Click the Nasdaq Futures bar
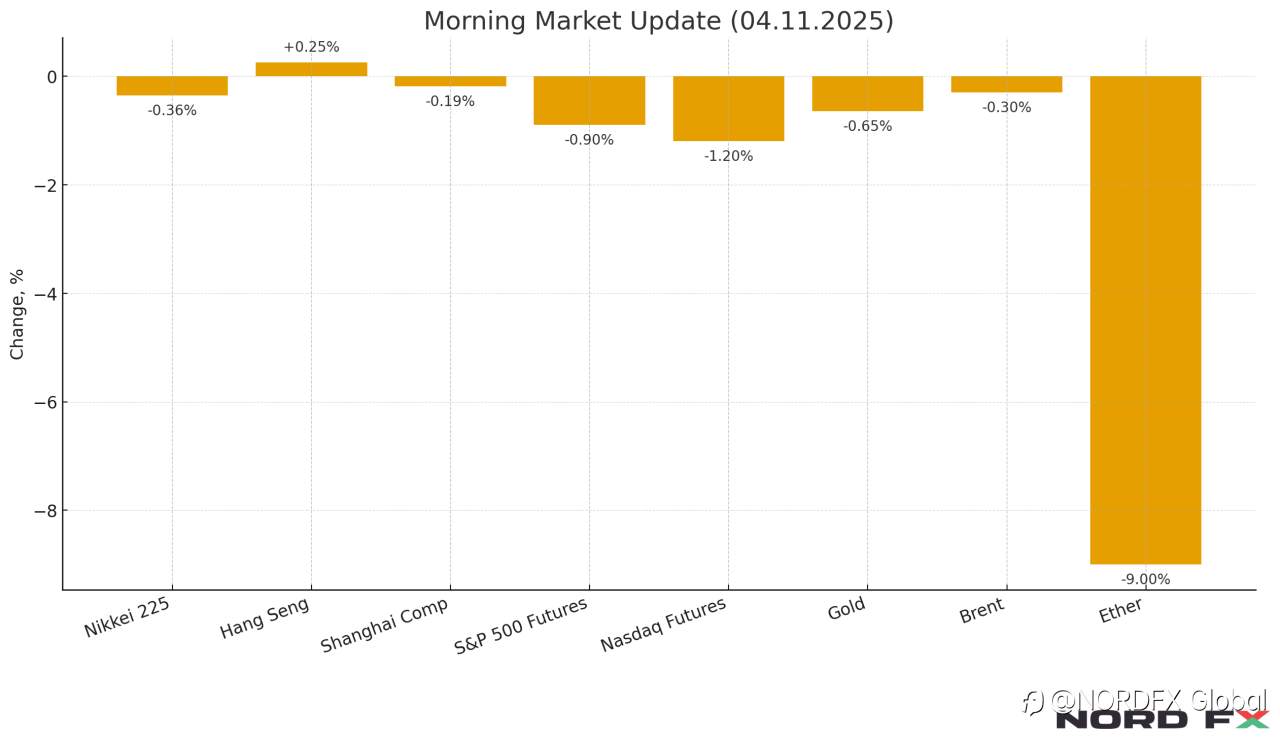Screen dimensions: 1280x739 [x=728, y=108]
